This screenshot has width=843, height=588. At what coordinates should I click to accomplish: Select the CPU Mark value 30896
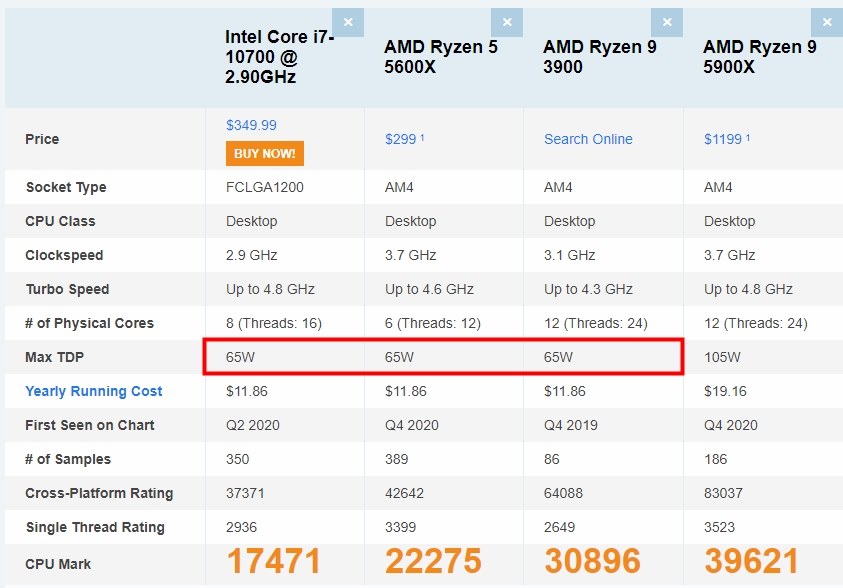(x=592, y=561)
